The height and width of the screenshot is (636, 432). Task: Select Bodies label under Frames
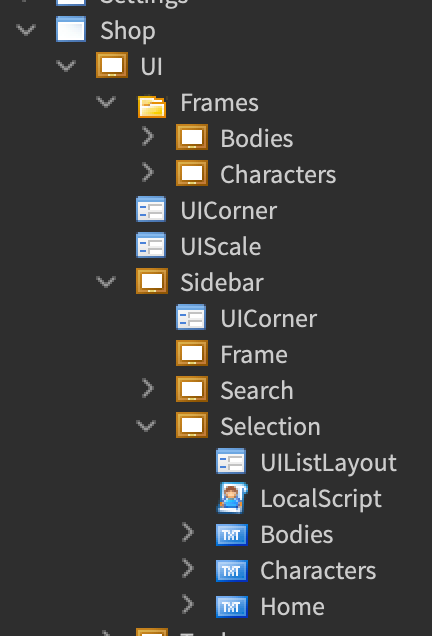(x=257, y=139)
